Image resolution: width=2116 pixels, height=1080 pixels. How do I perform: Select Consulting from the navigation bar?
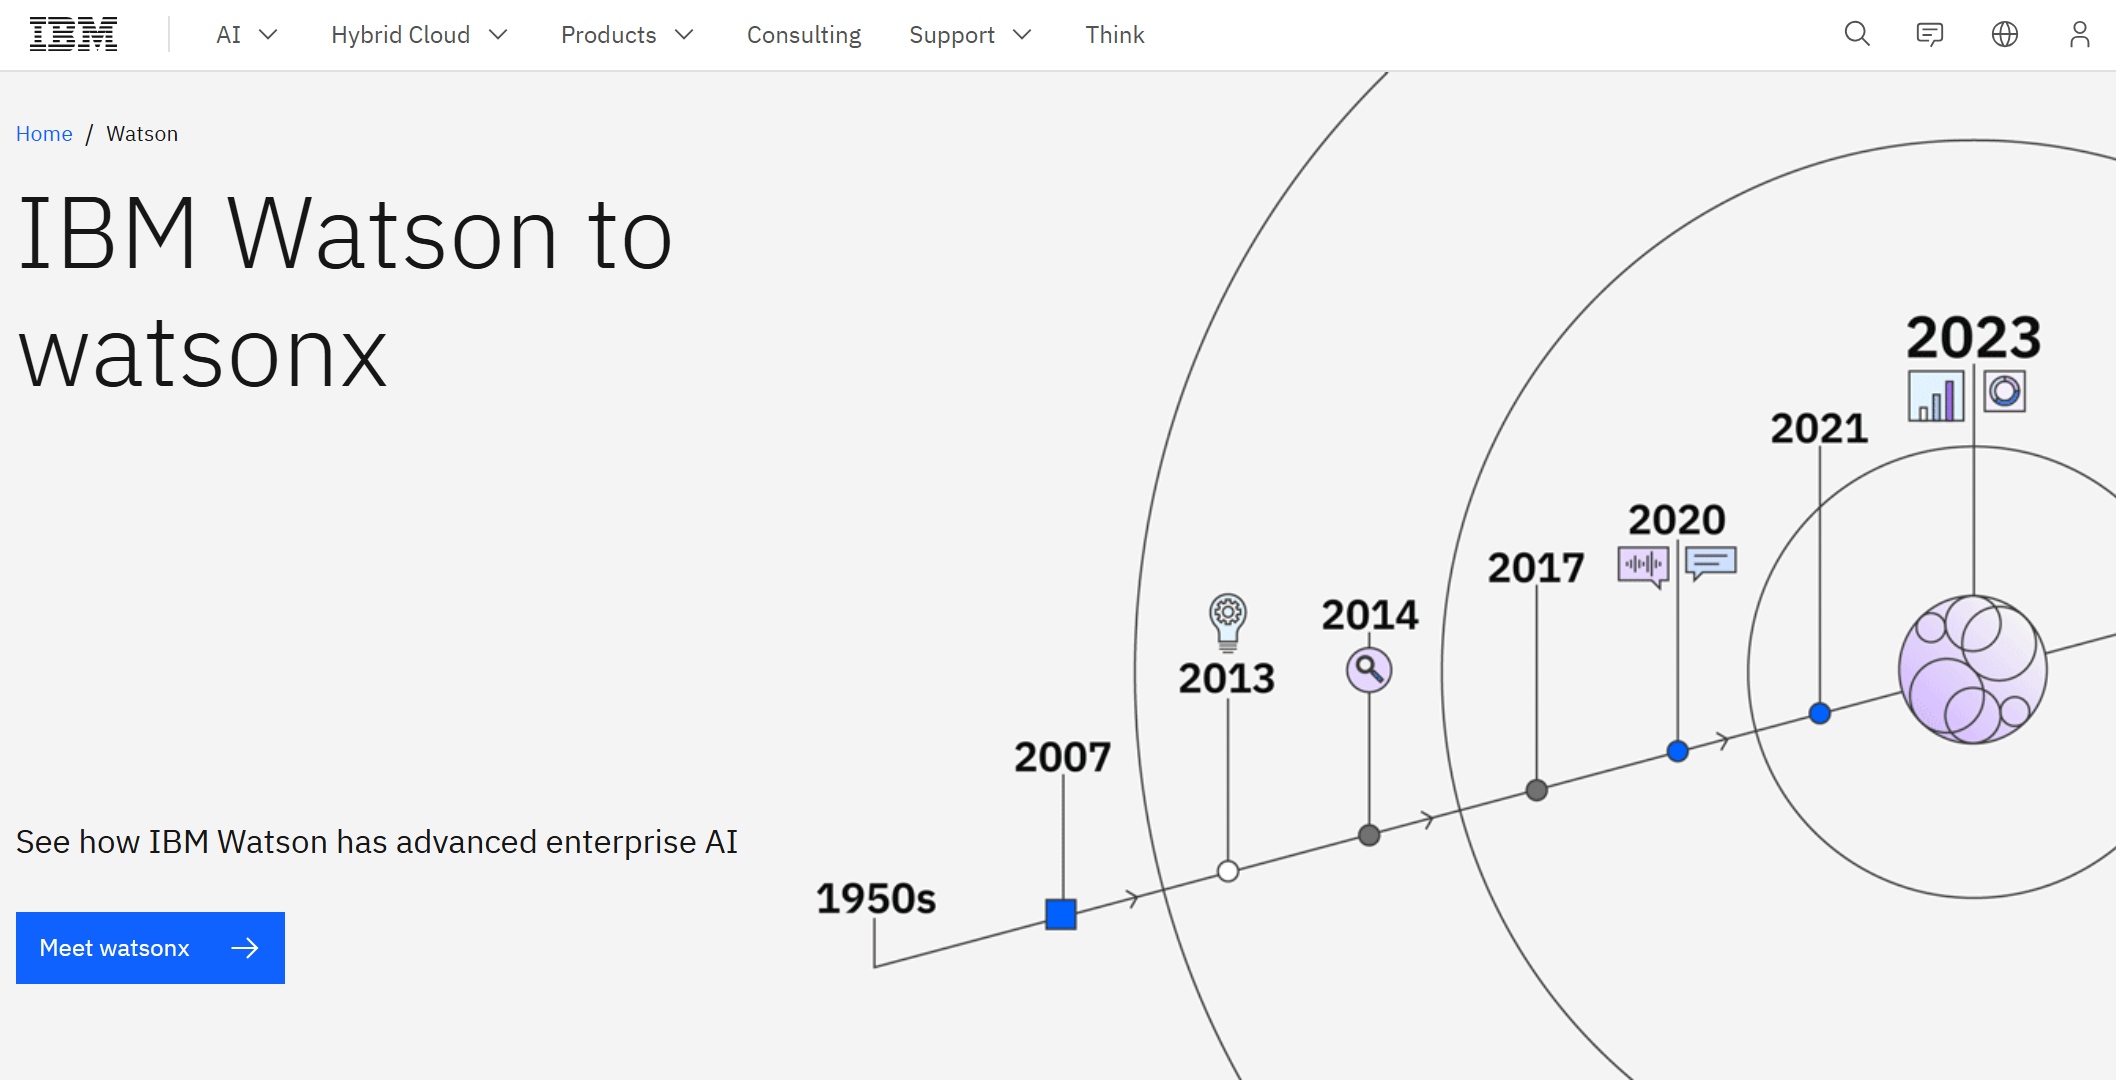tap(803, 34)
